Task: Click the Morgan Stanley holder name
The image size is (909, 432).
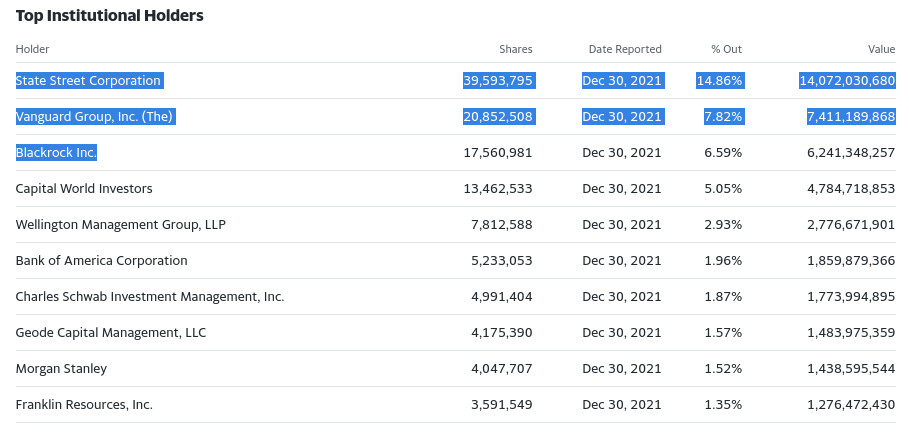Action: (x=61, y=369)
